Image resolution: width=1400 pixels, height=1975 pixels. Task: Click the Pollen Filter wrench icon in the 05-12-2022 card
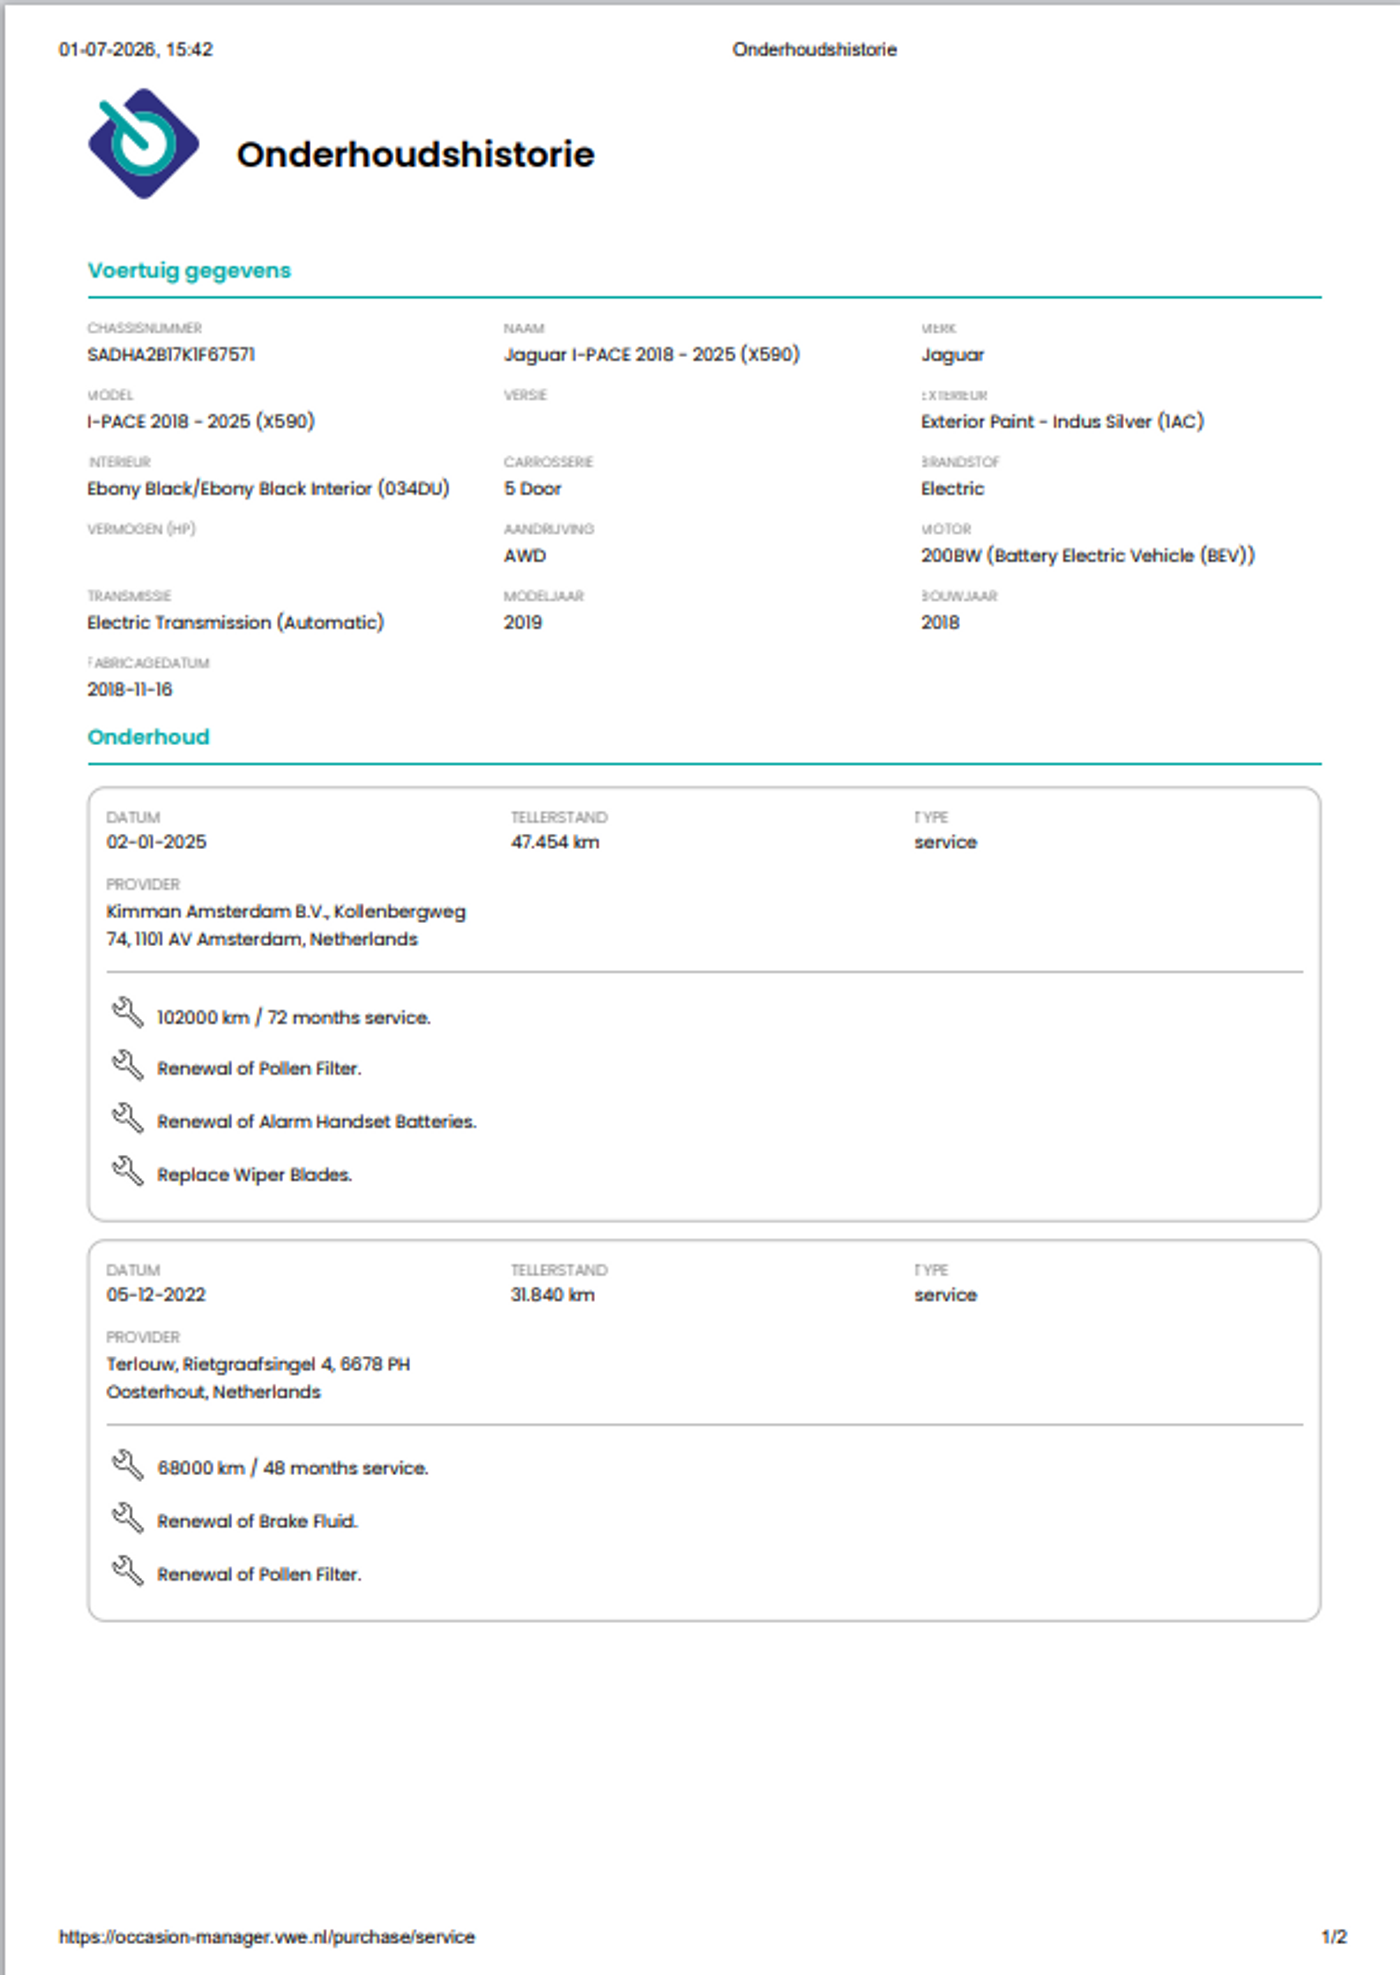point(127,1571)
